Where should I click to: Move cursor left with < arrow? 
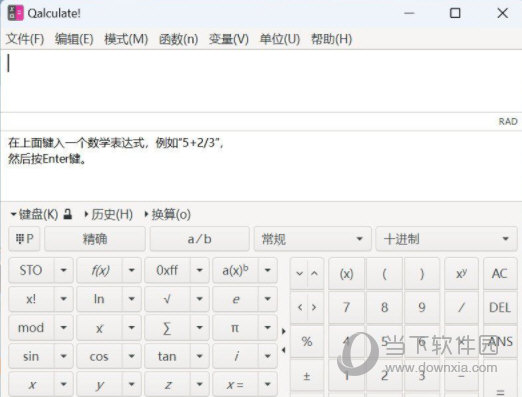click(x=300, y=307)
